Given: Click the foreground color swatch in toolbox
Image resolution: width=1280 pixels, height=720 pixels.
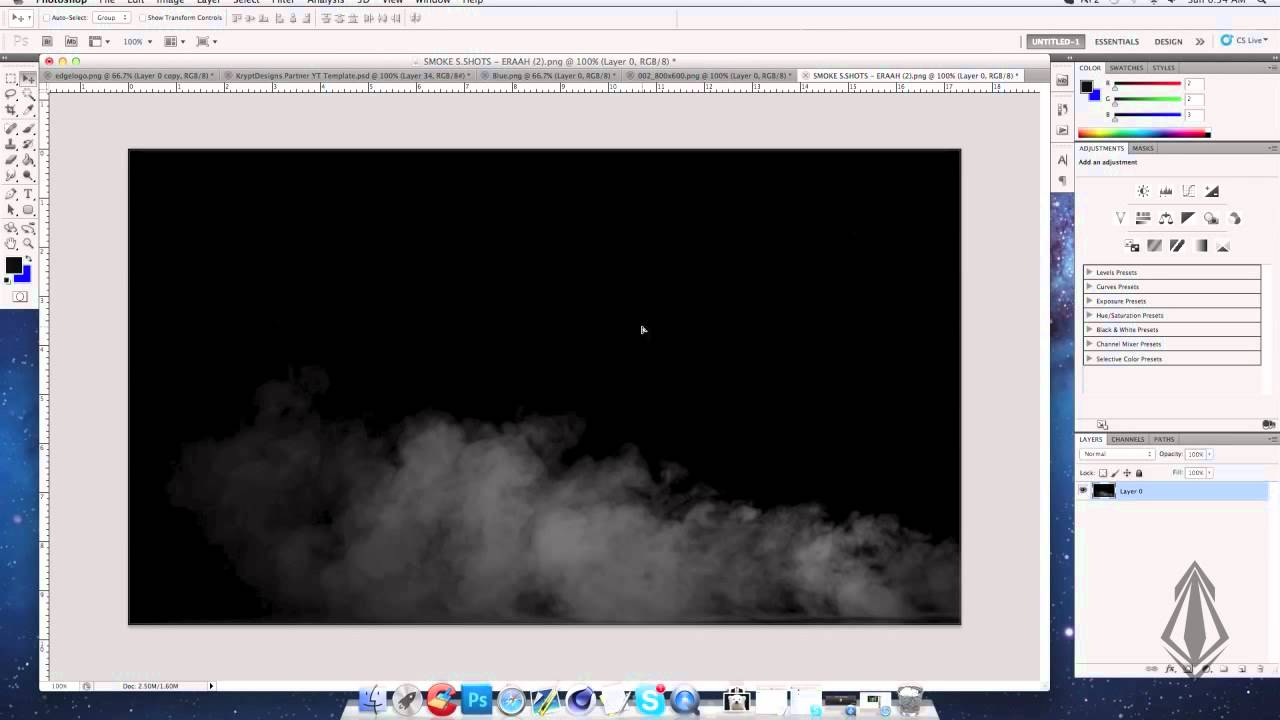Looking at the screenshot, I should click(13, 265).
